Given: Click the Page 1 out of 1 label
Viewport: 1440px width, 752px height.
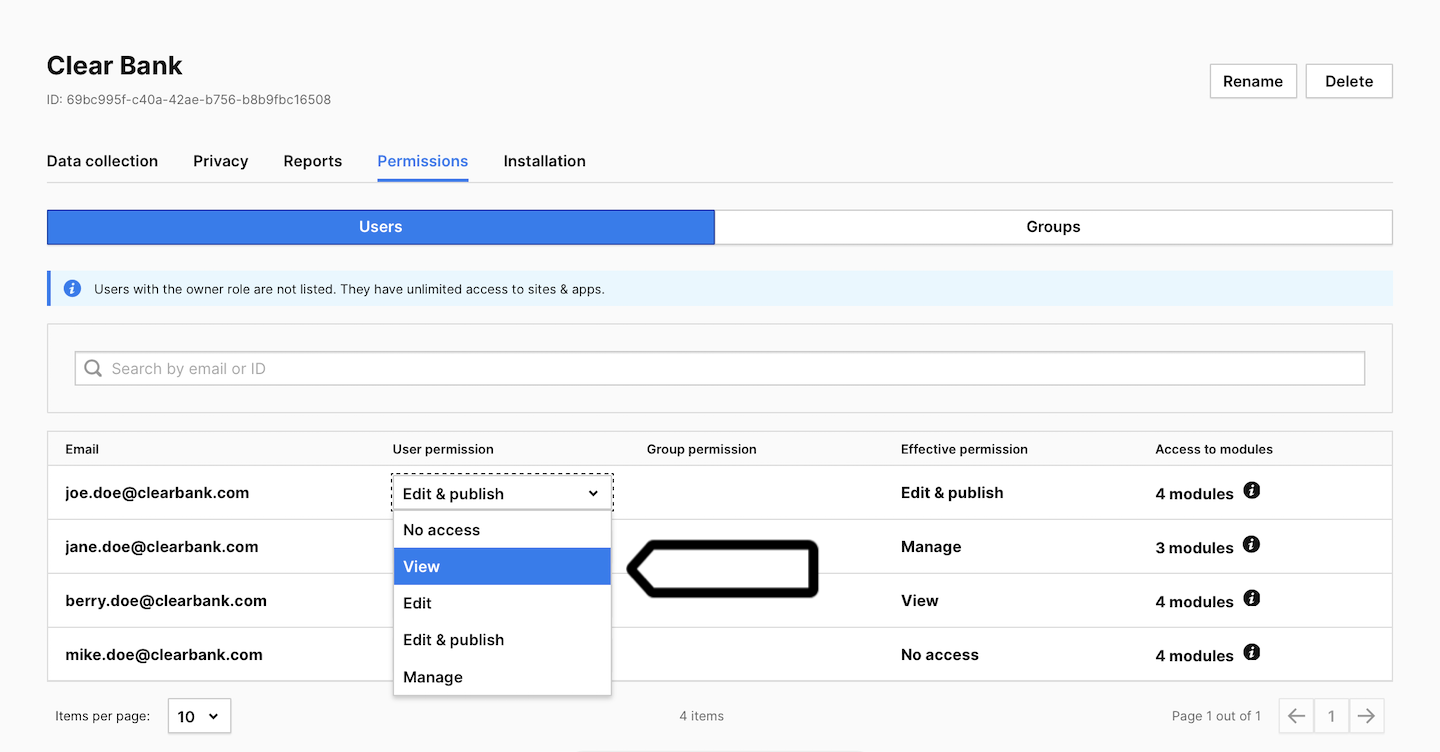Looking at the screenshot, I should tap(1216, 716).
